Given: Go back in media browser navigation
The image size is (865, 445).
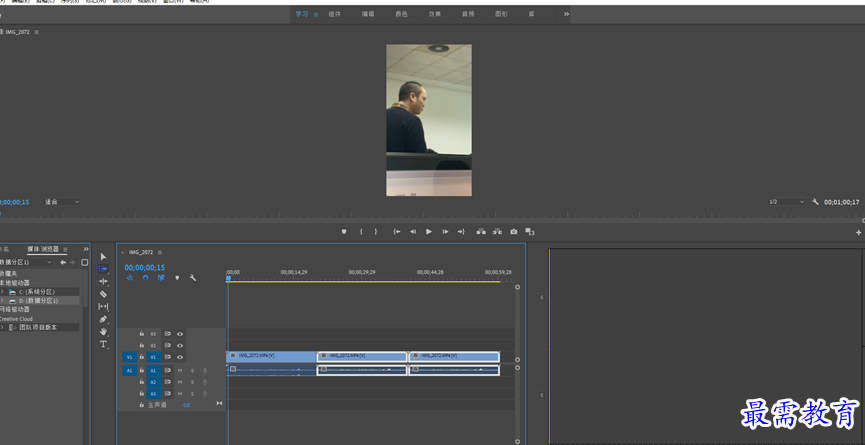Looking at the screenshot, I should coord(63,262).
